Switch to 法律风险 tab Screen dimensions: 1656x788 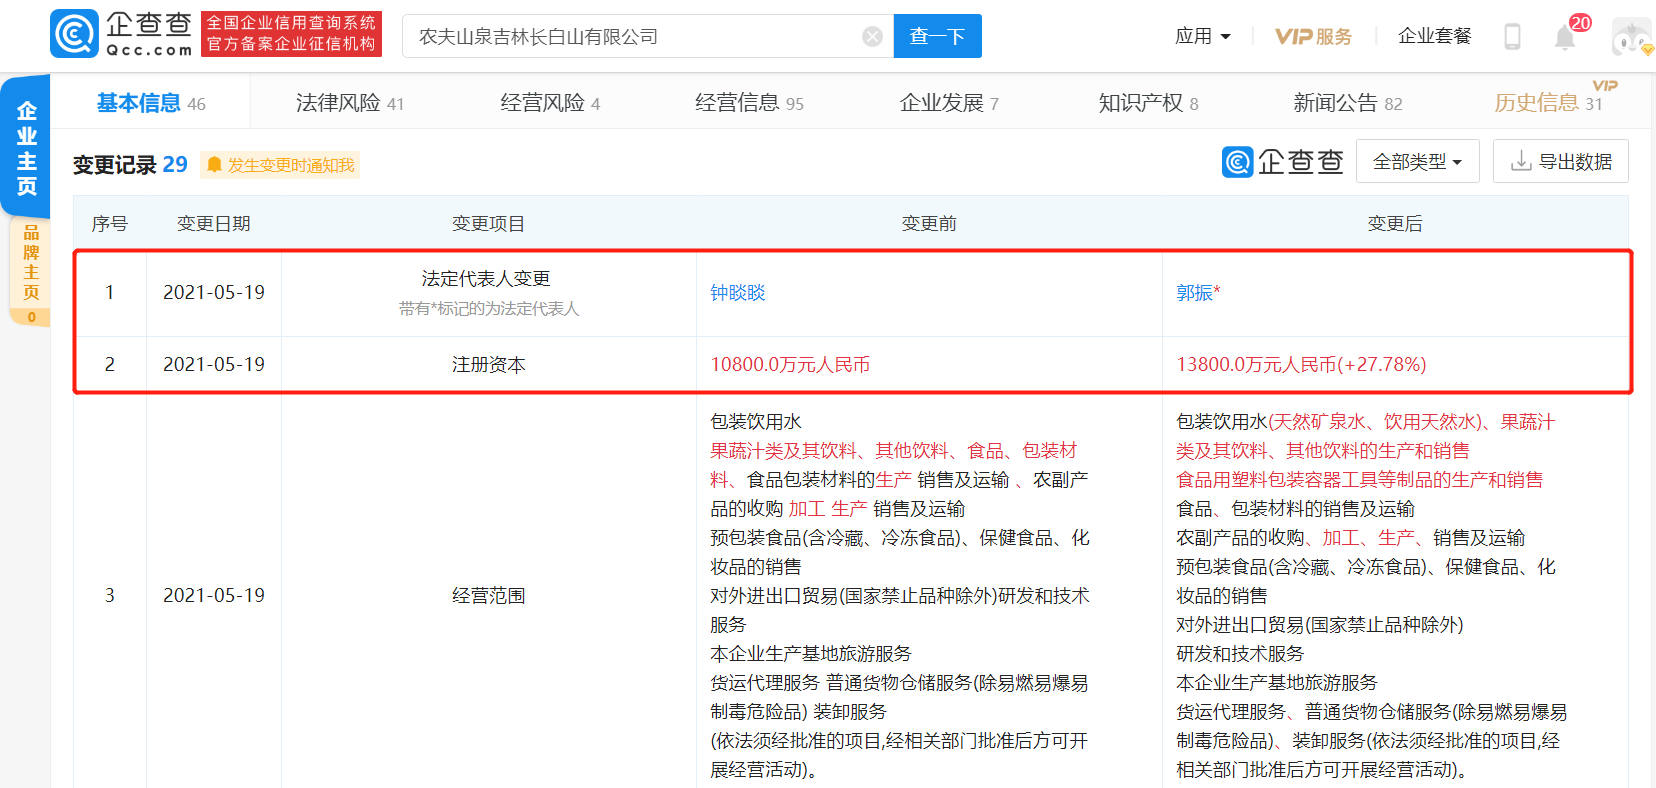[x=350, y=103]
